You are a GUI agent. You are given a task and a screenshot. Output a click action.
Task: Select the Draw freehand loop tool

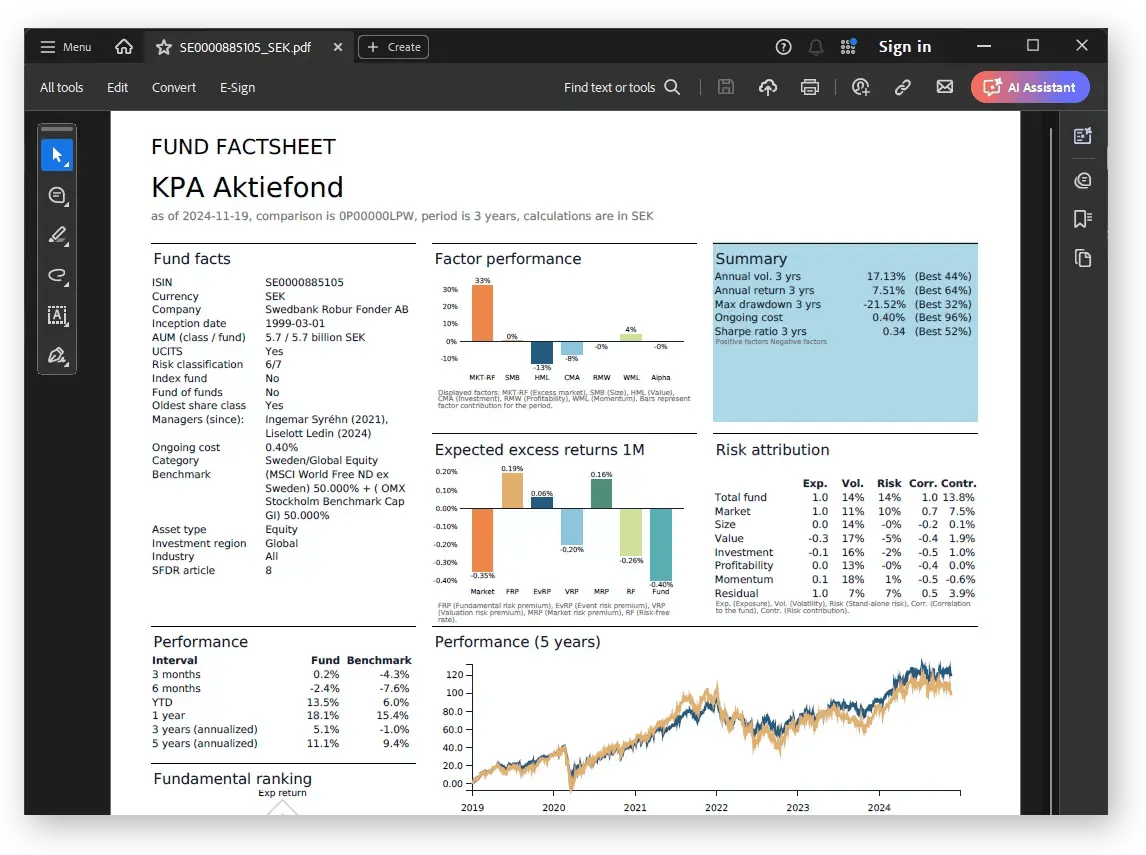[57, 276]
